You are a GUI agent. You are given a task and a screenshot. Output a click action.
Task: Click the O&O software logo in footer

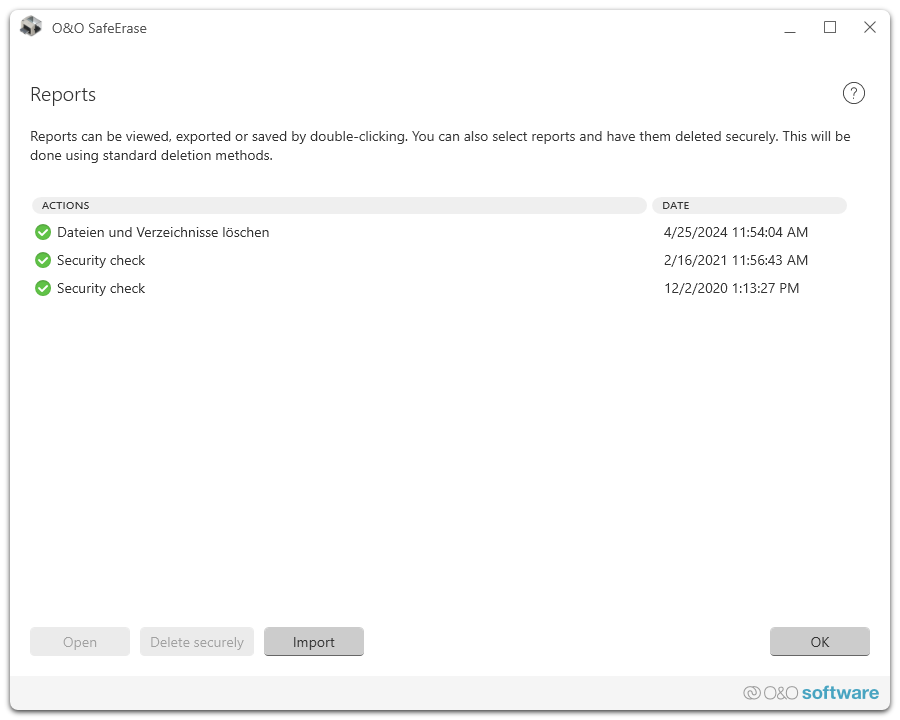(811, 693)
